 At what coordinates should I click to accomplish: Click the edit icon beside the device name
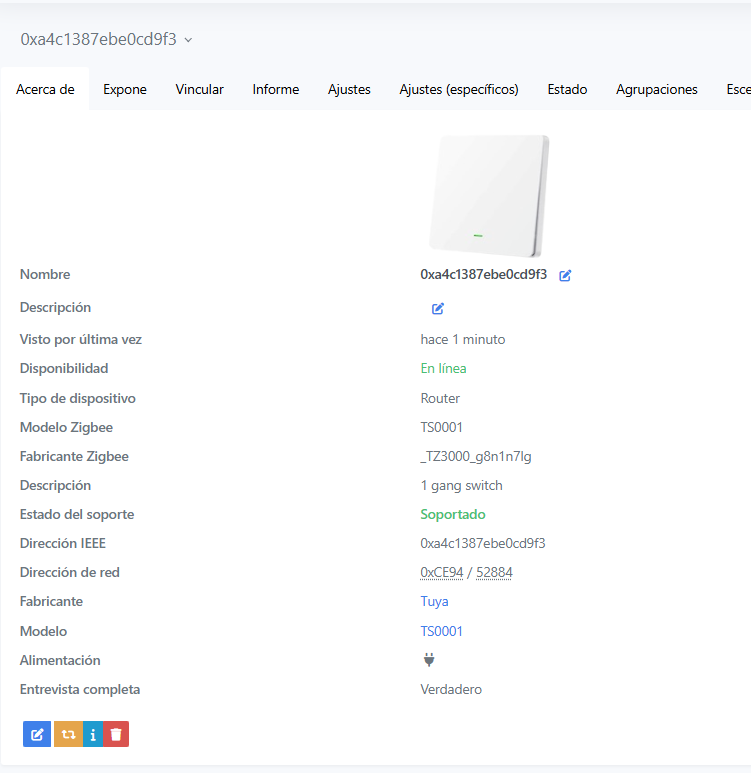(565, 275)
